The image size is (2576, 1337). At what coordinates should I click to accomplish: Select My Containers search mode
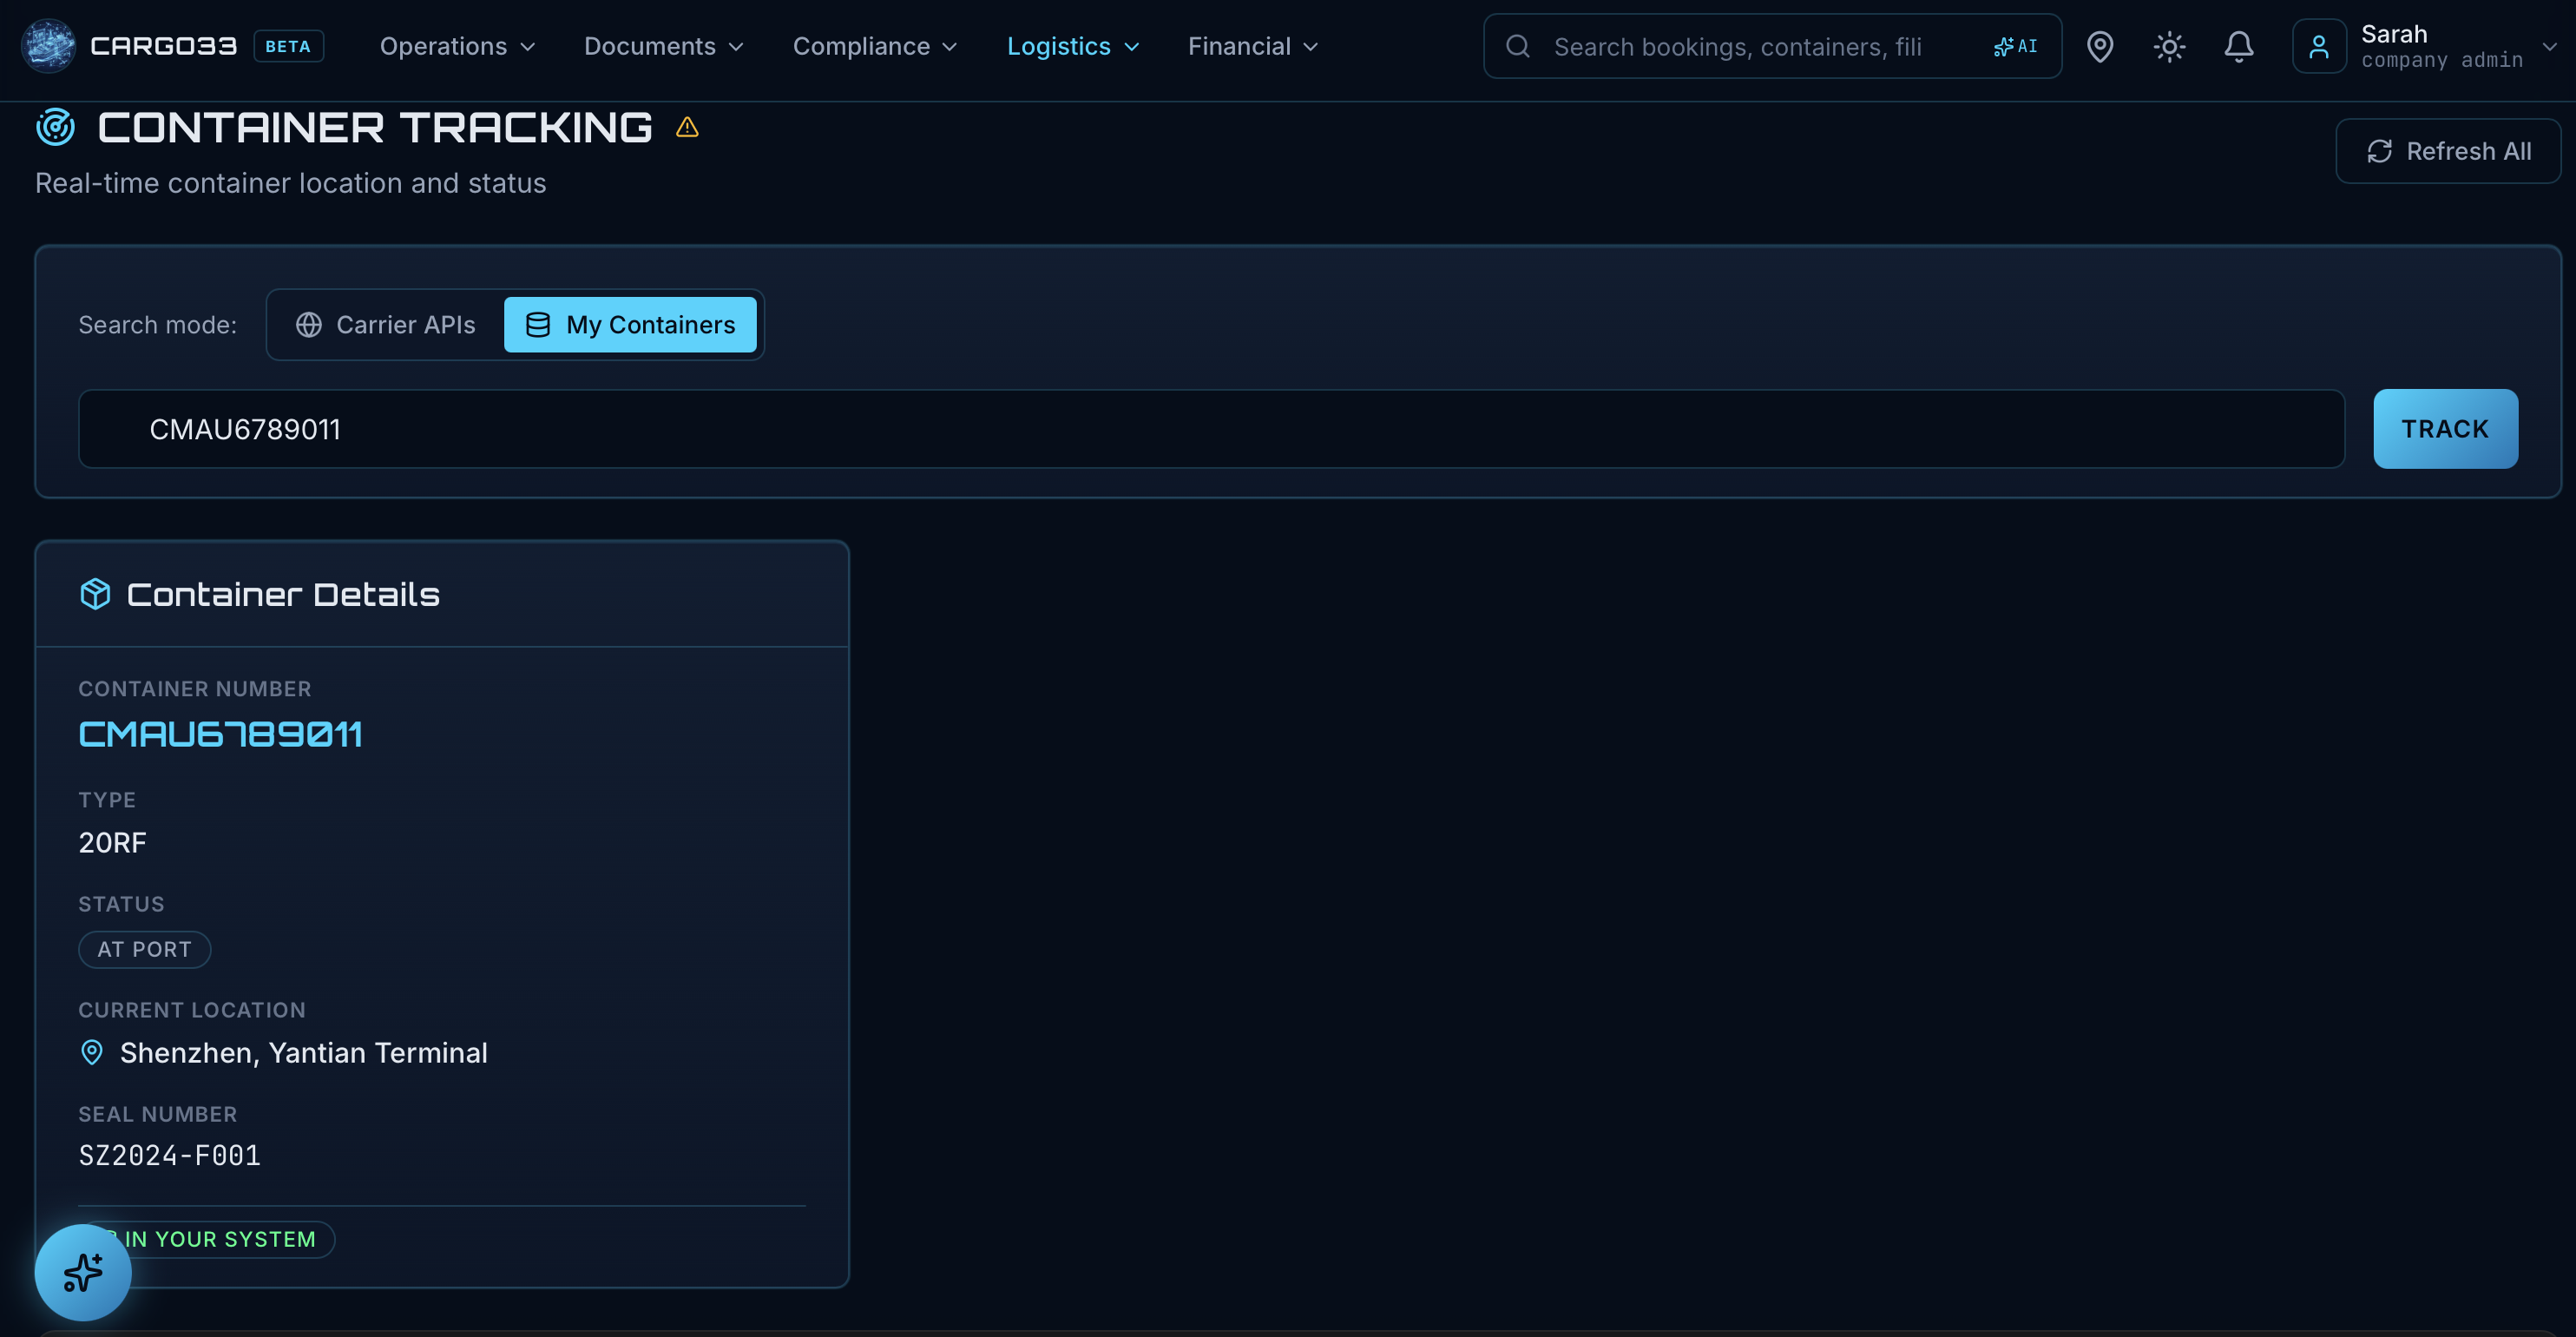[x=630, y=325]
